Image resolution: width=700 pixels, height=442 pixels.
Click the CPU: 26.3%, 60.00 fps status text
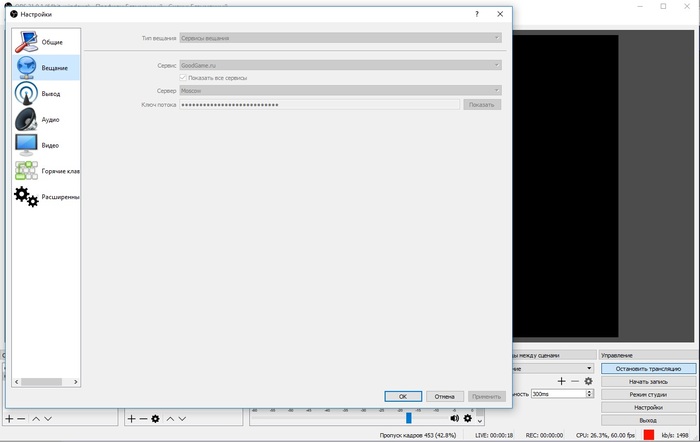click(605, 435)
